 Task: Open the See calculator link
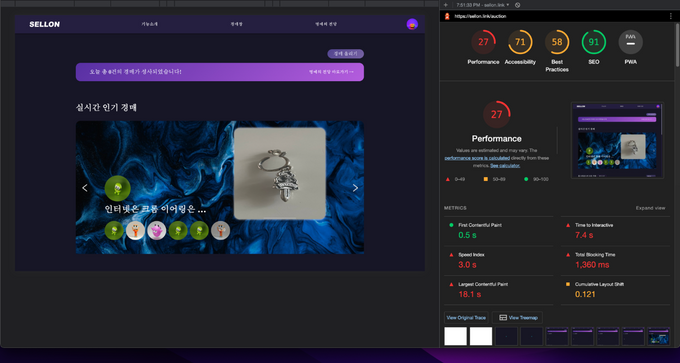(505, 166)
